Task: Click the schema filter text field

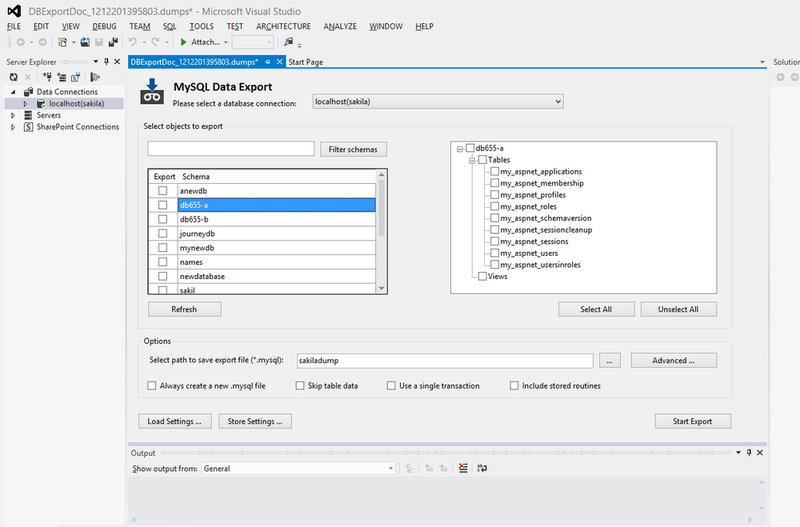Action: pyautogui.click(x=231, y=149)
